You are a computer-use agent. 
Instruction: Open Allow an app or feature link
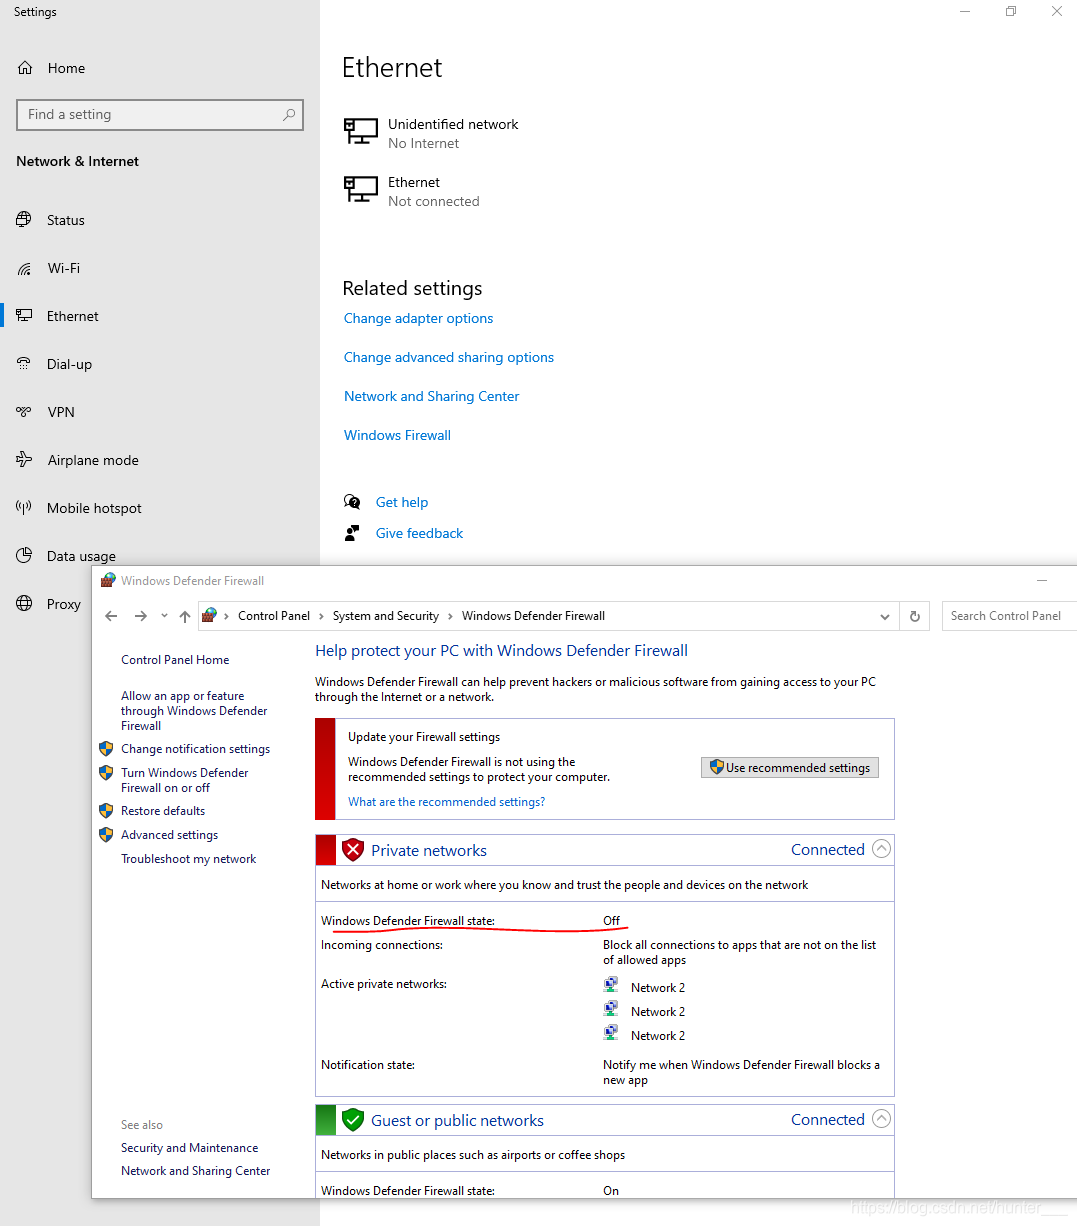tap(194, 711)
